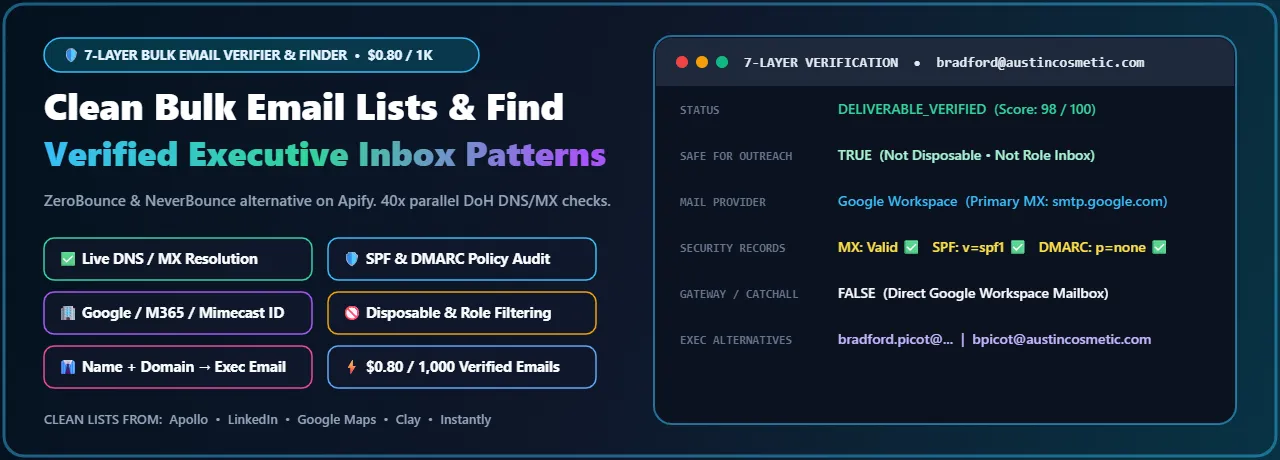
Task: Click the TRUE (Not Disposable) value
Action: point(966,155)
